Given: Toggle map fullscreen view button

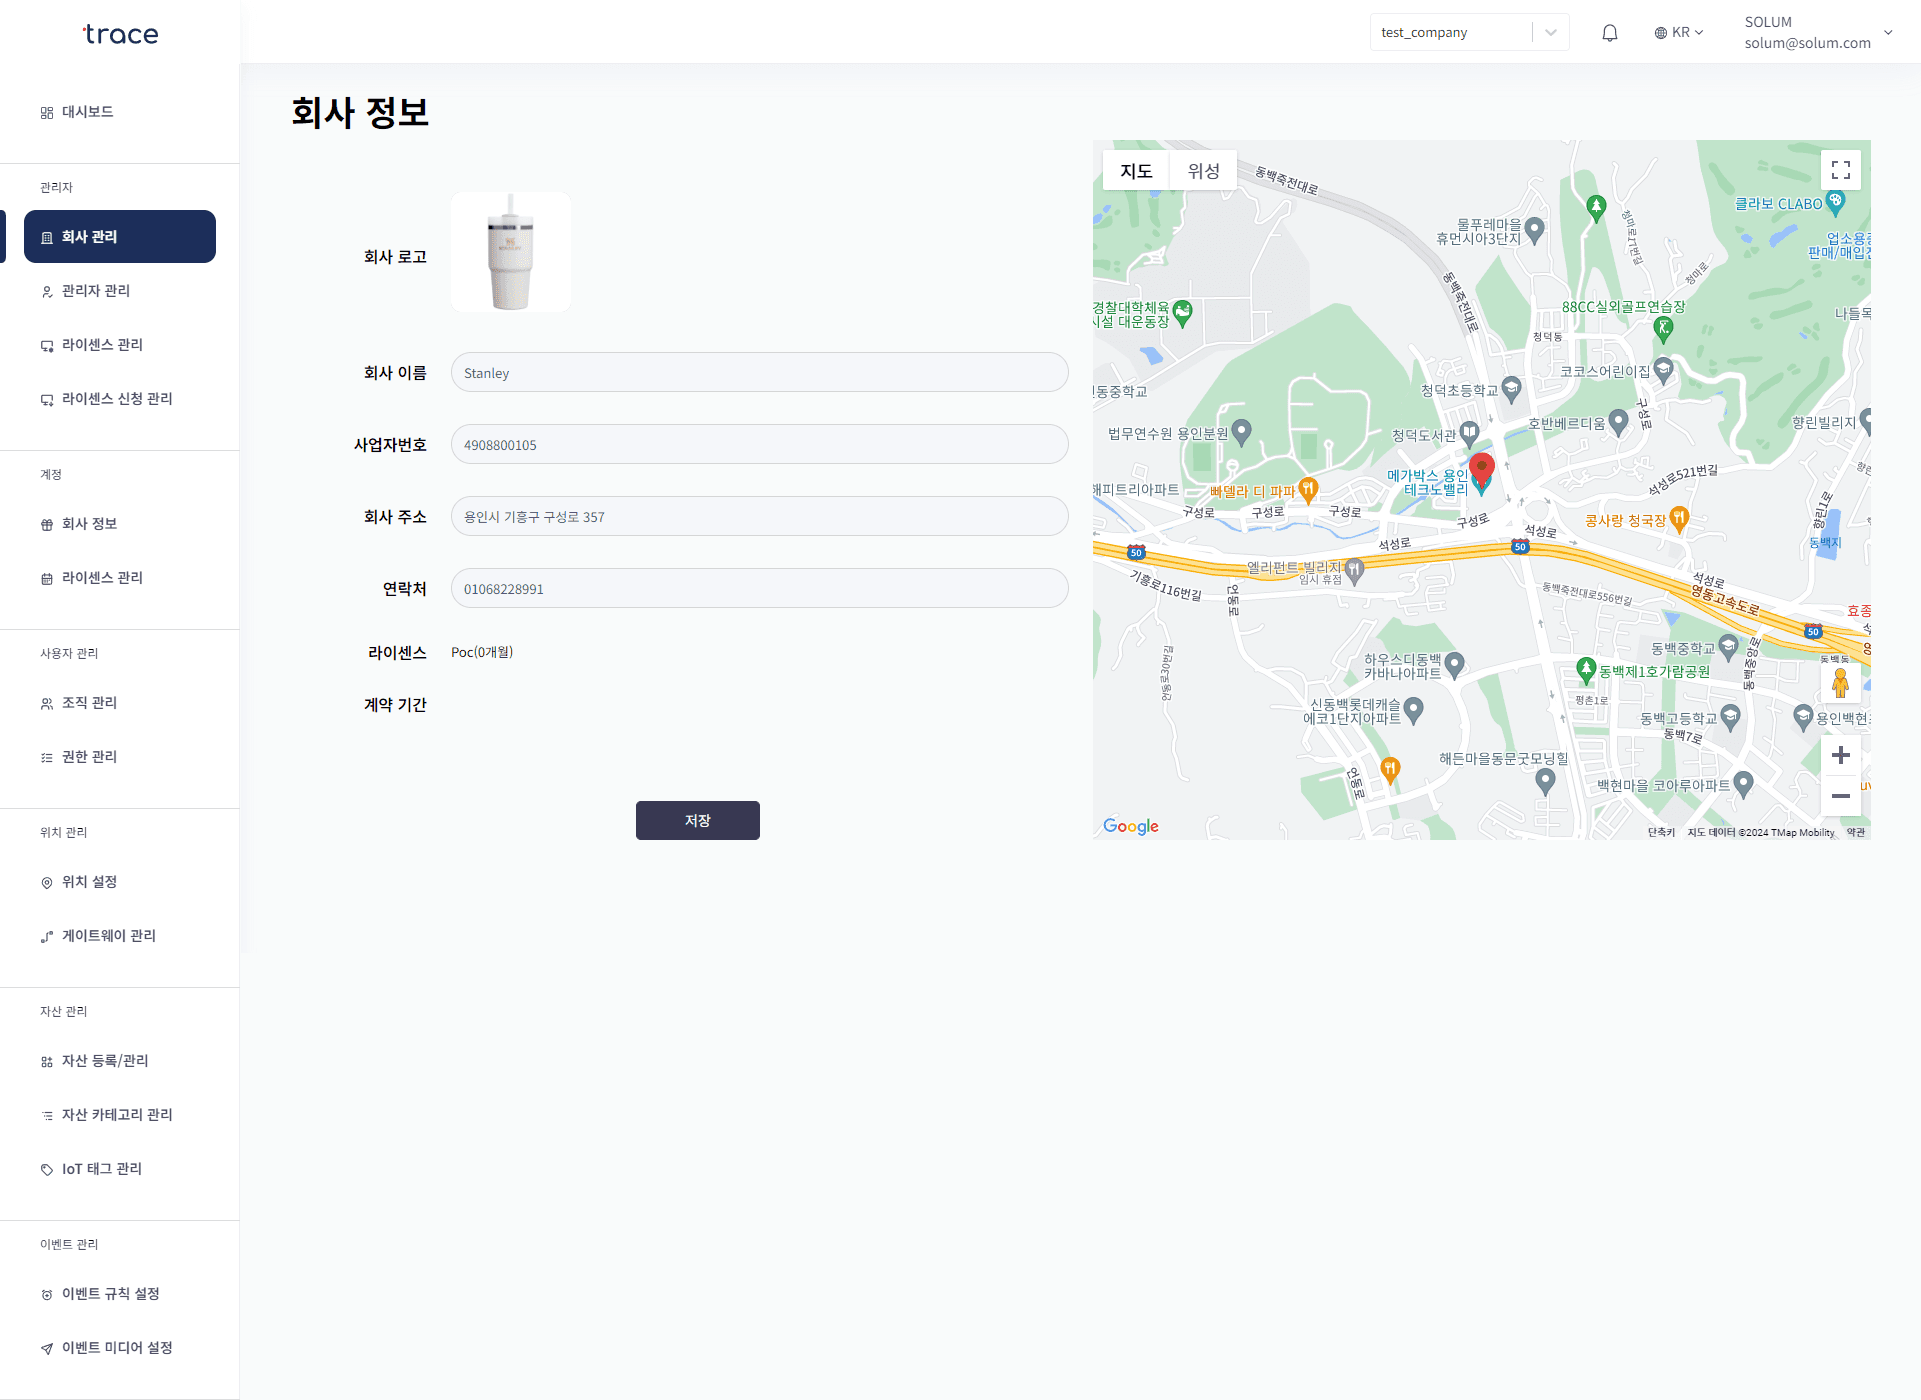Looking at the screenshot, I should tap(1840, 170).
